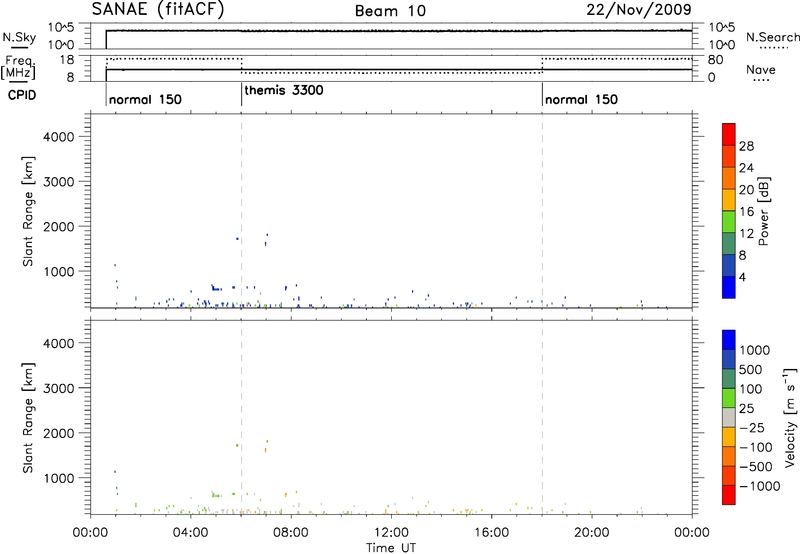800x554 pixels.
Task: Pick the grey velocity swatch between 25 and -25
Action: (729, 418)
